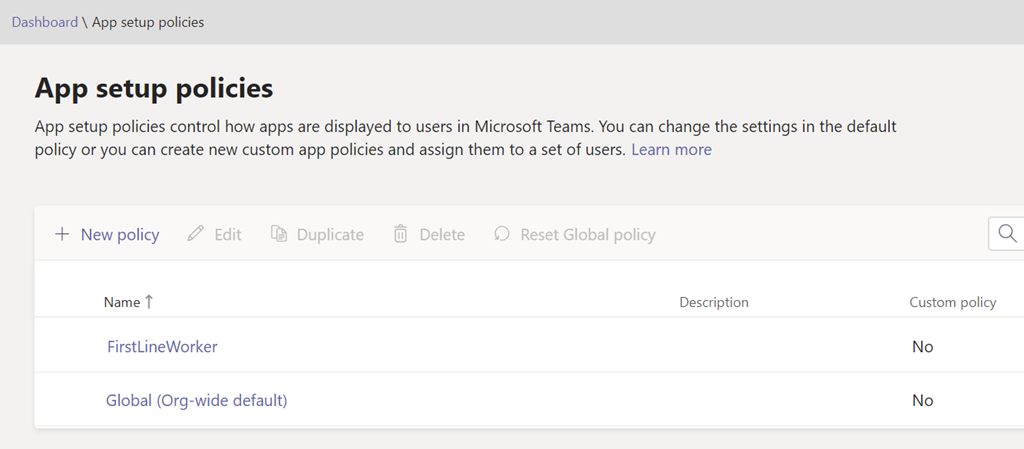Sort by the Name column header
Image resolution: width=1024 pixels, height=449 pixels.
(x=121, y=302)
